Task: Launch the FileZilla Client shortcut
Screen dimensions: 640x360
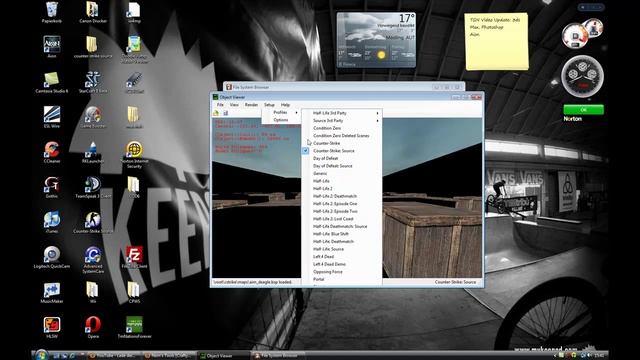Action: click(134, 258)
